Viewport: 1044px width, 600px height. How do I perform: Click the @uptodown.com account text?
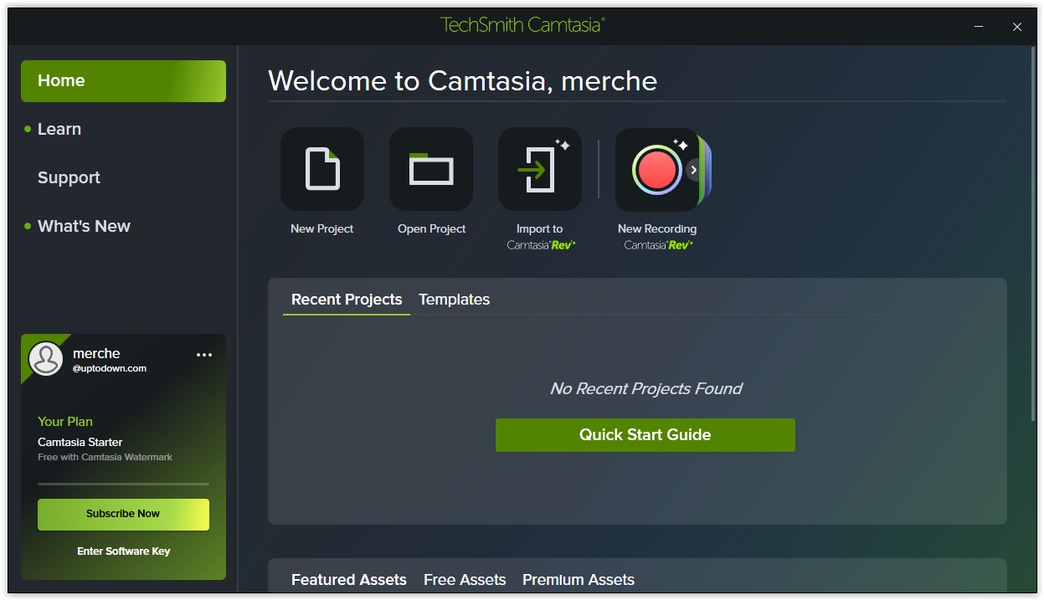(x=109, y=368)
